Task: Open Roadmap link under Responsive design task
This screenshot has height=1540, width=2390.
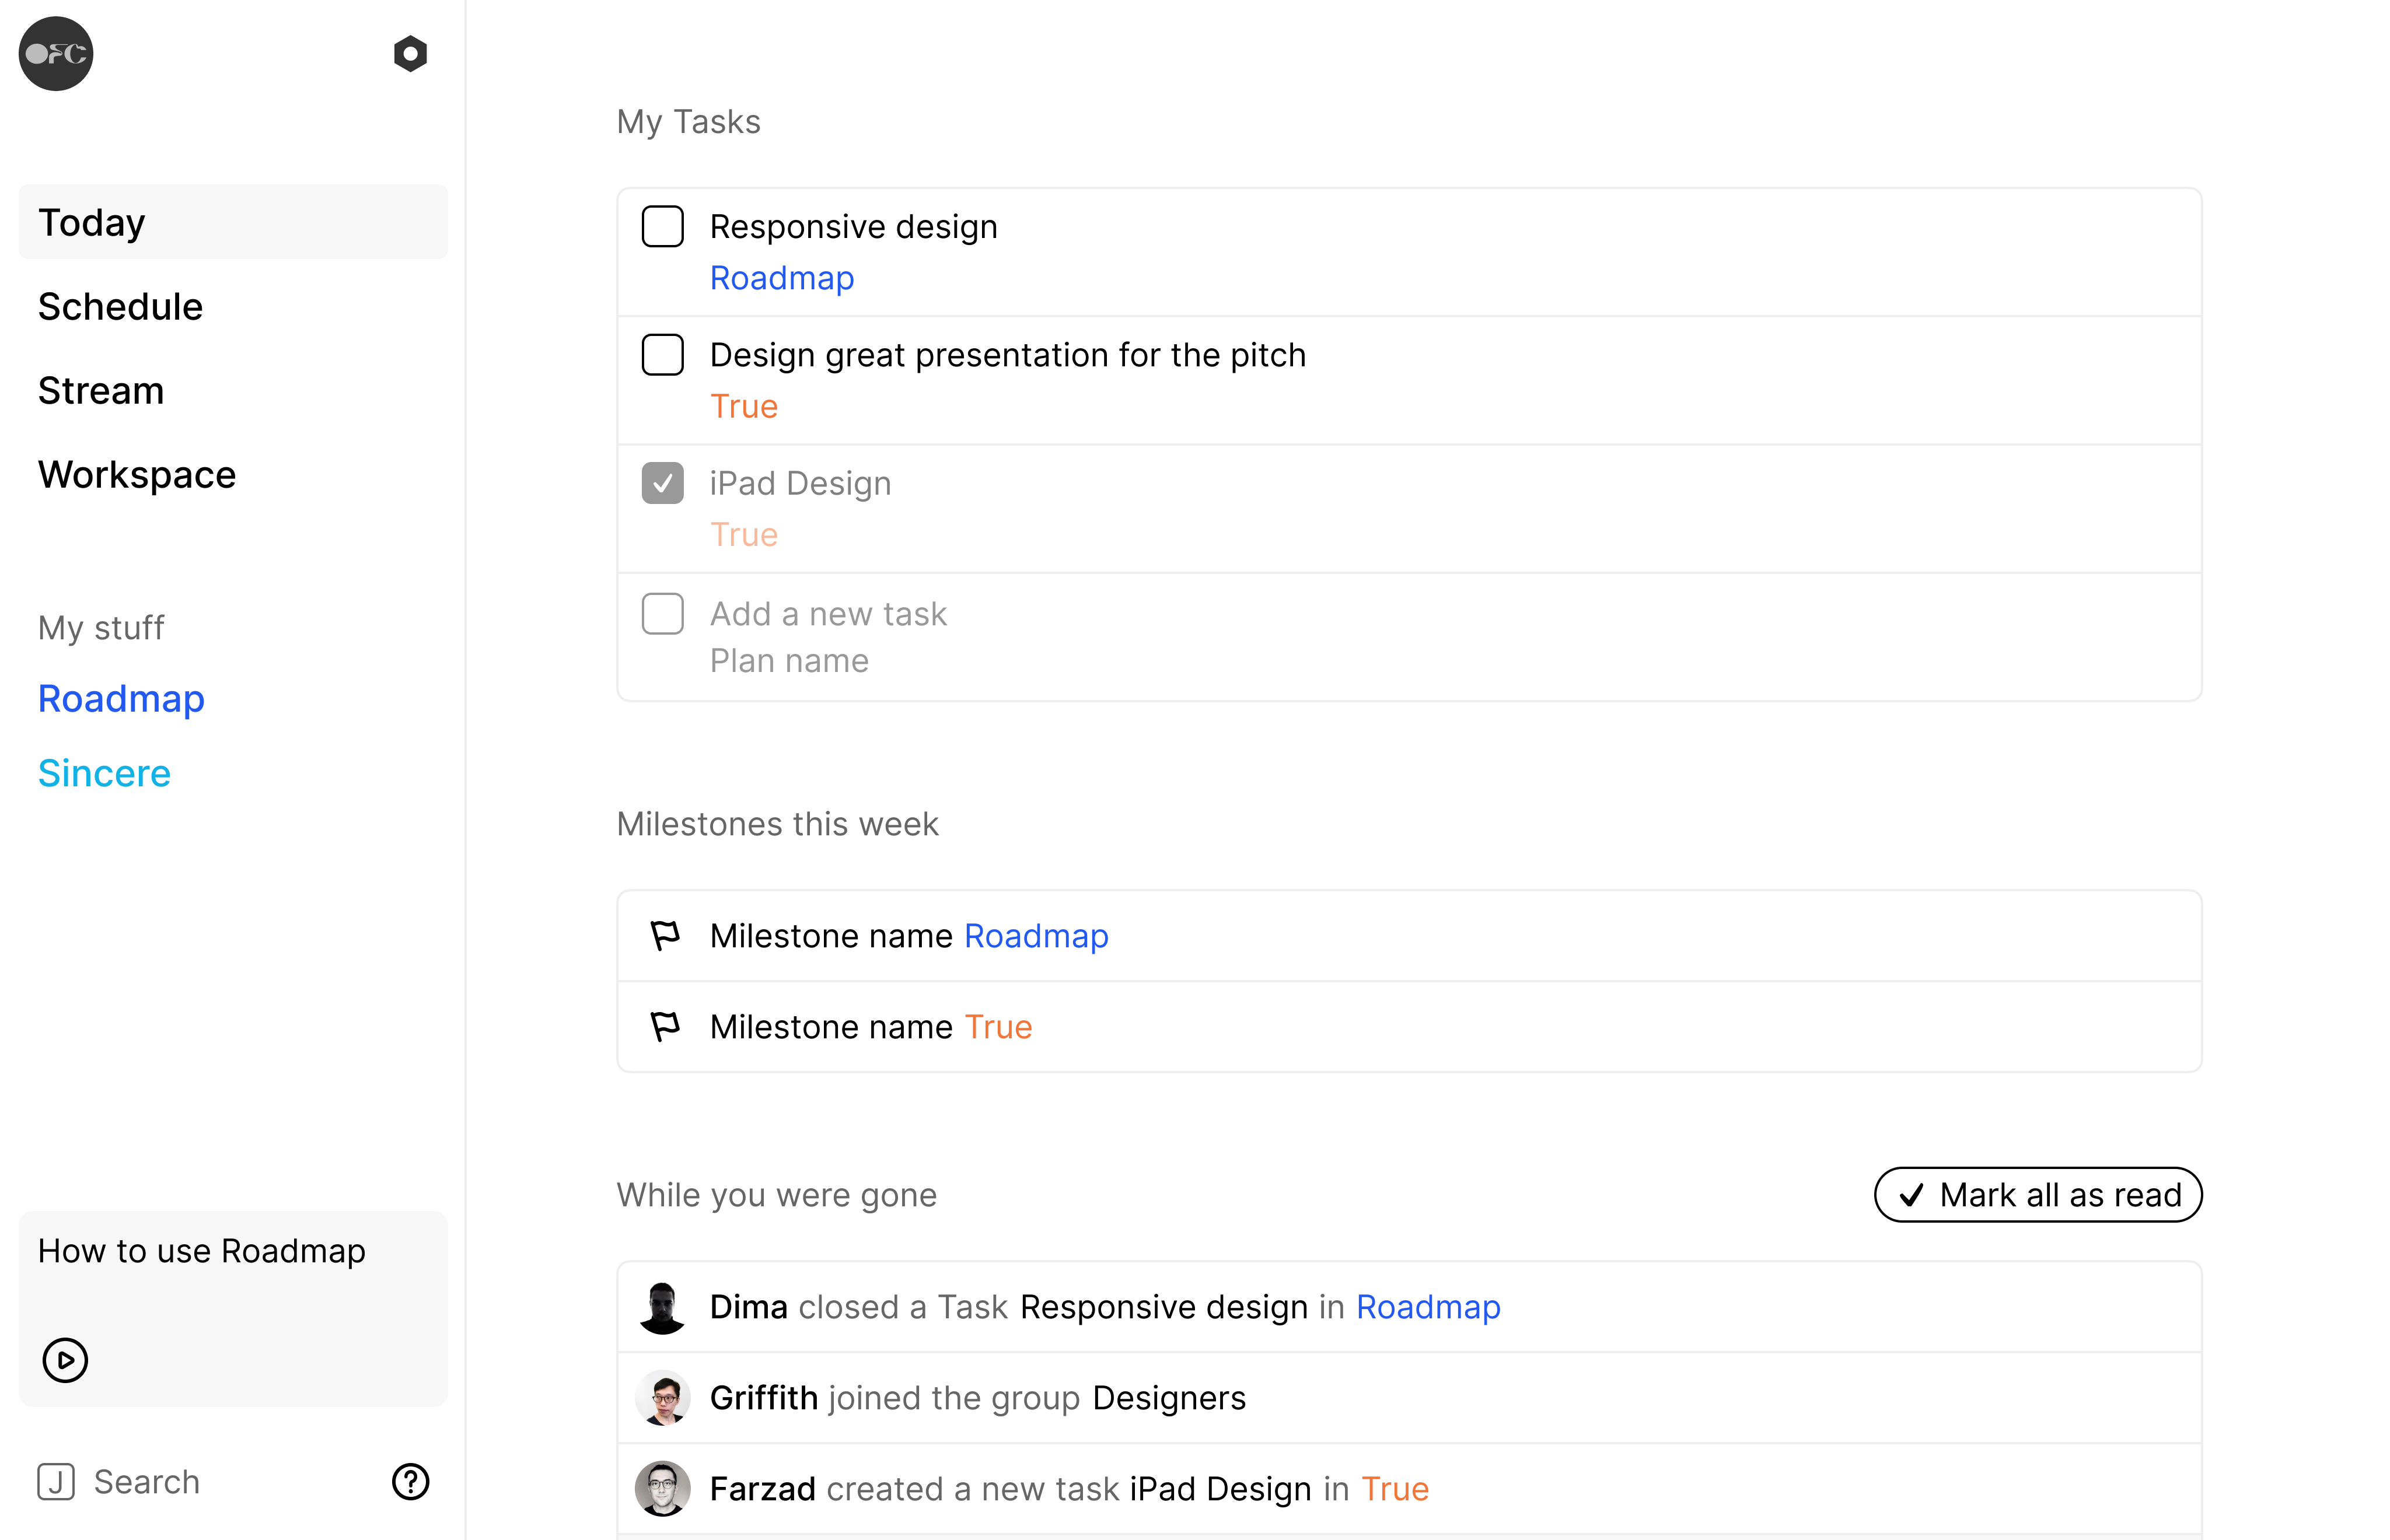Action: [782, 278]
